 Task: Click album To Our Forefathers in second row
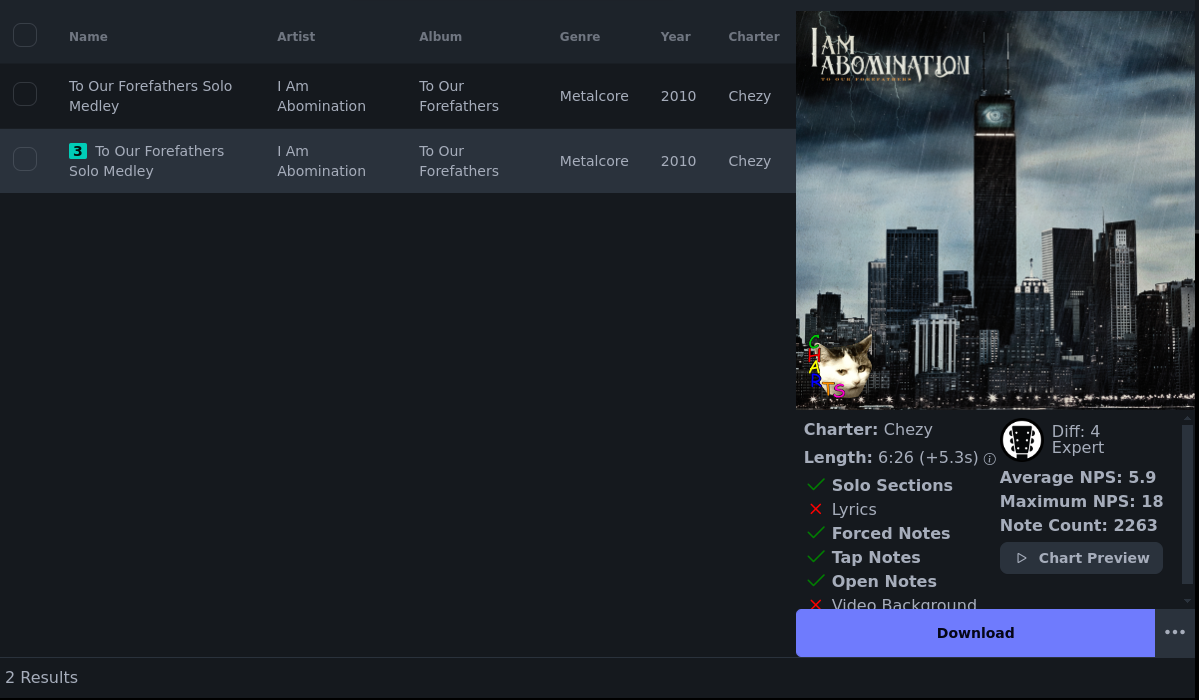[x=459, y=161]
